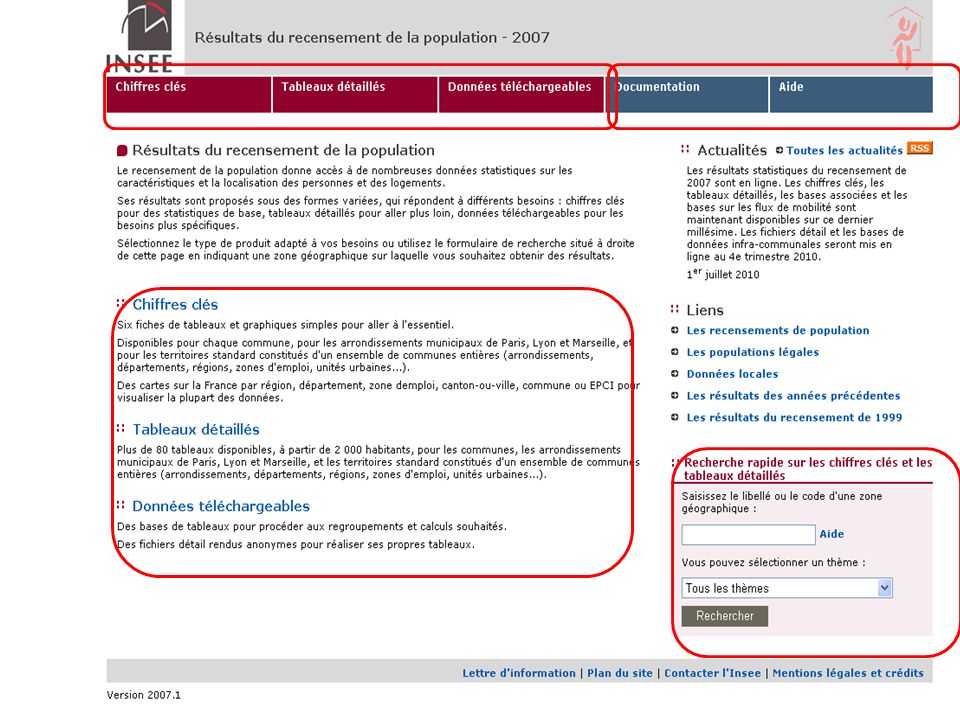This screenshot has height=720, width=960.
Task: Click the Version 2007.1 text
Action: [144, 695]
